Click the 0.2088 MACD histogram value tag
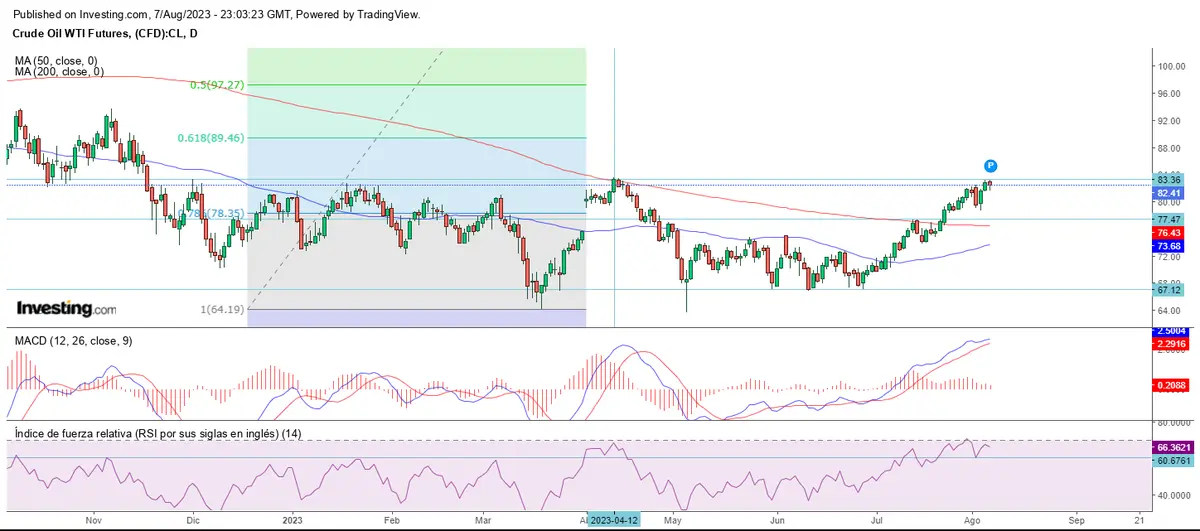 (x=1172, y=385)
